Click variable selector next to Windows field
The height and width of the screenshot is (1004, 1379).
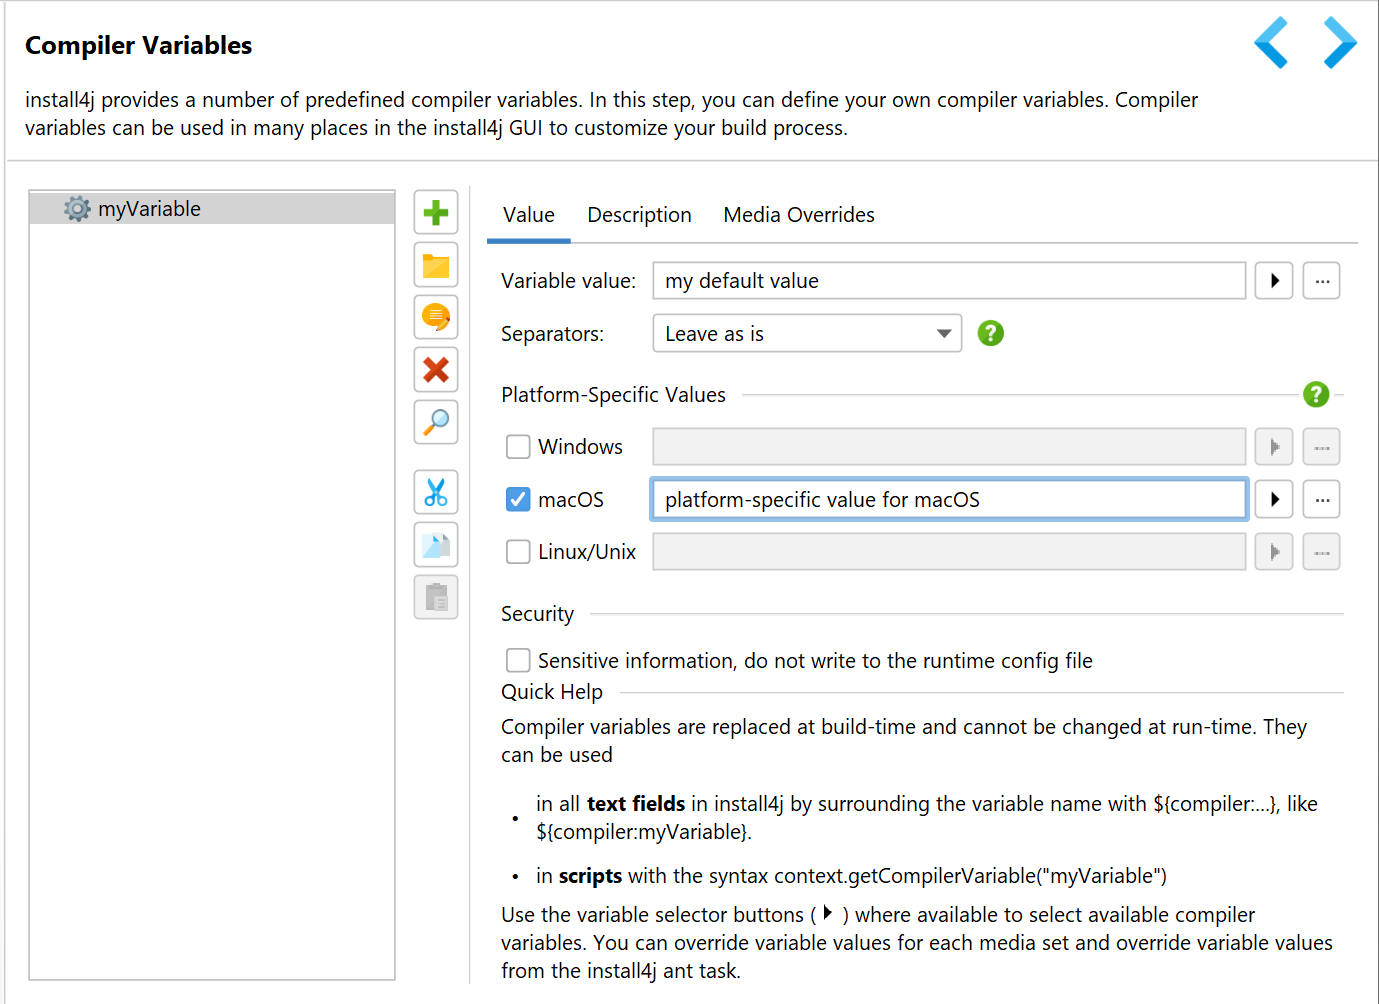pyautogui.click(x=1274, y=447)
